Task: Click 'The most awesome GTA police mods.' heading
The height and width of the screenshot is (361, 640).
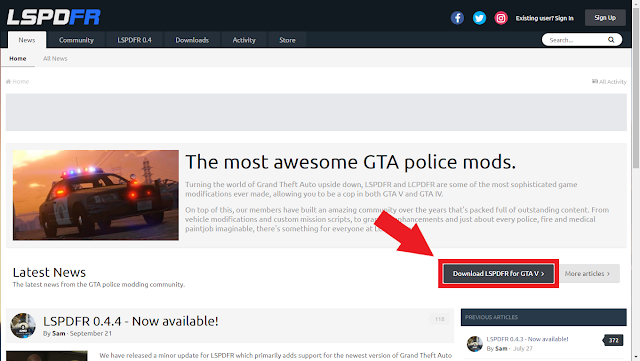Action: coord(351,162)
